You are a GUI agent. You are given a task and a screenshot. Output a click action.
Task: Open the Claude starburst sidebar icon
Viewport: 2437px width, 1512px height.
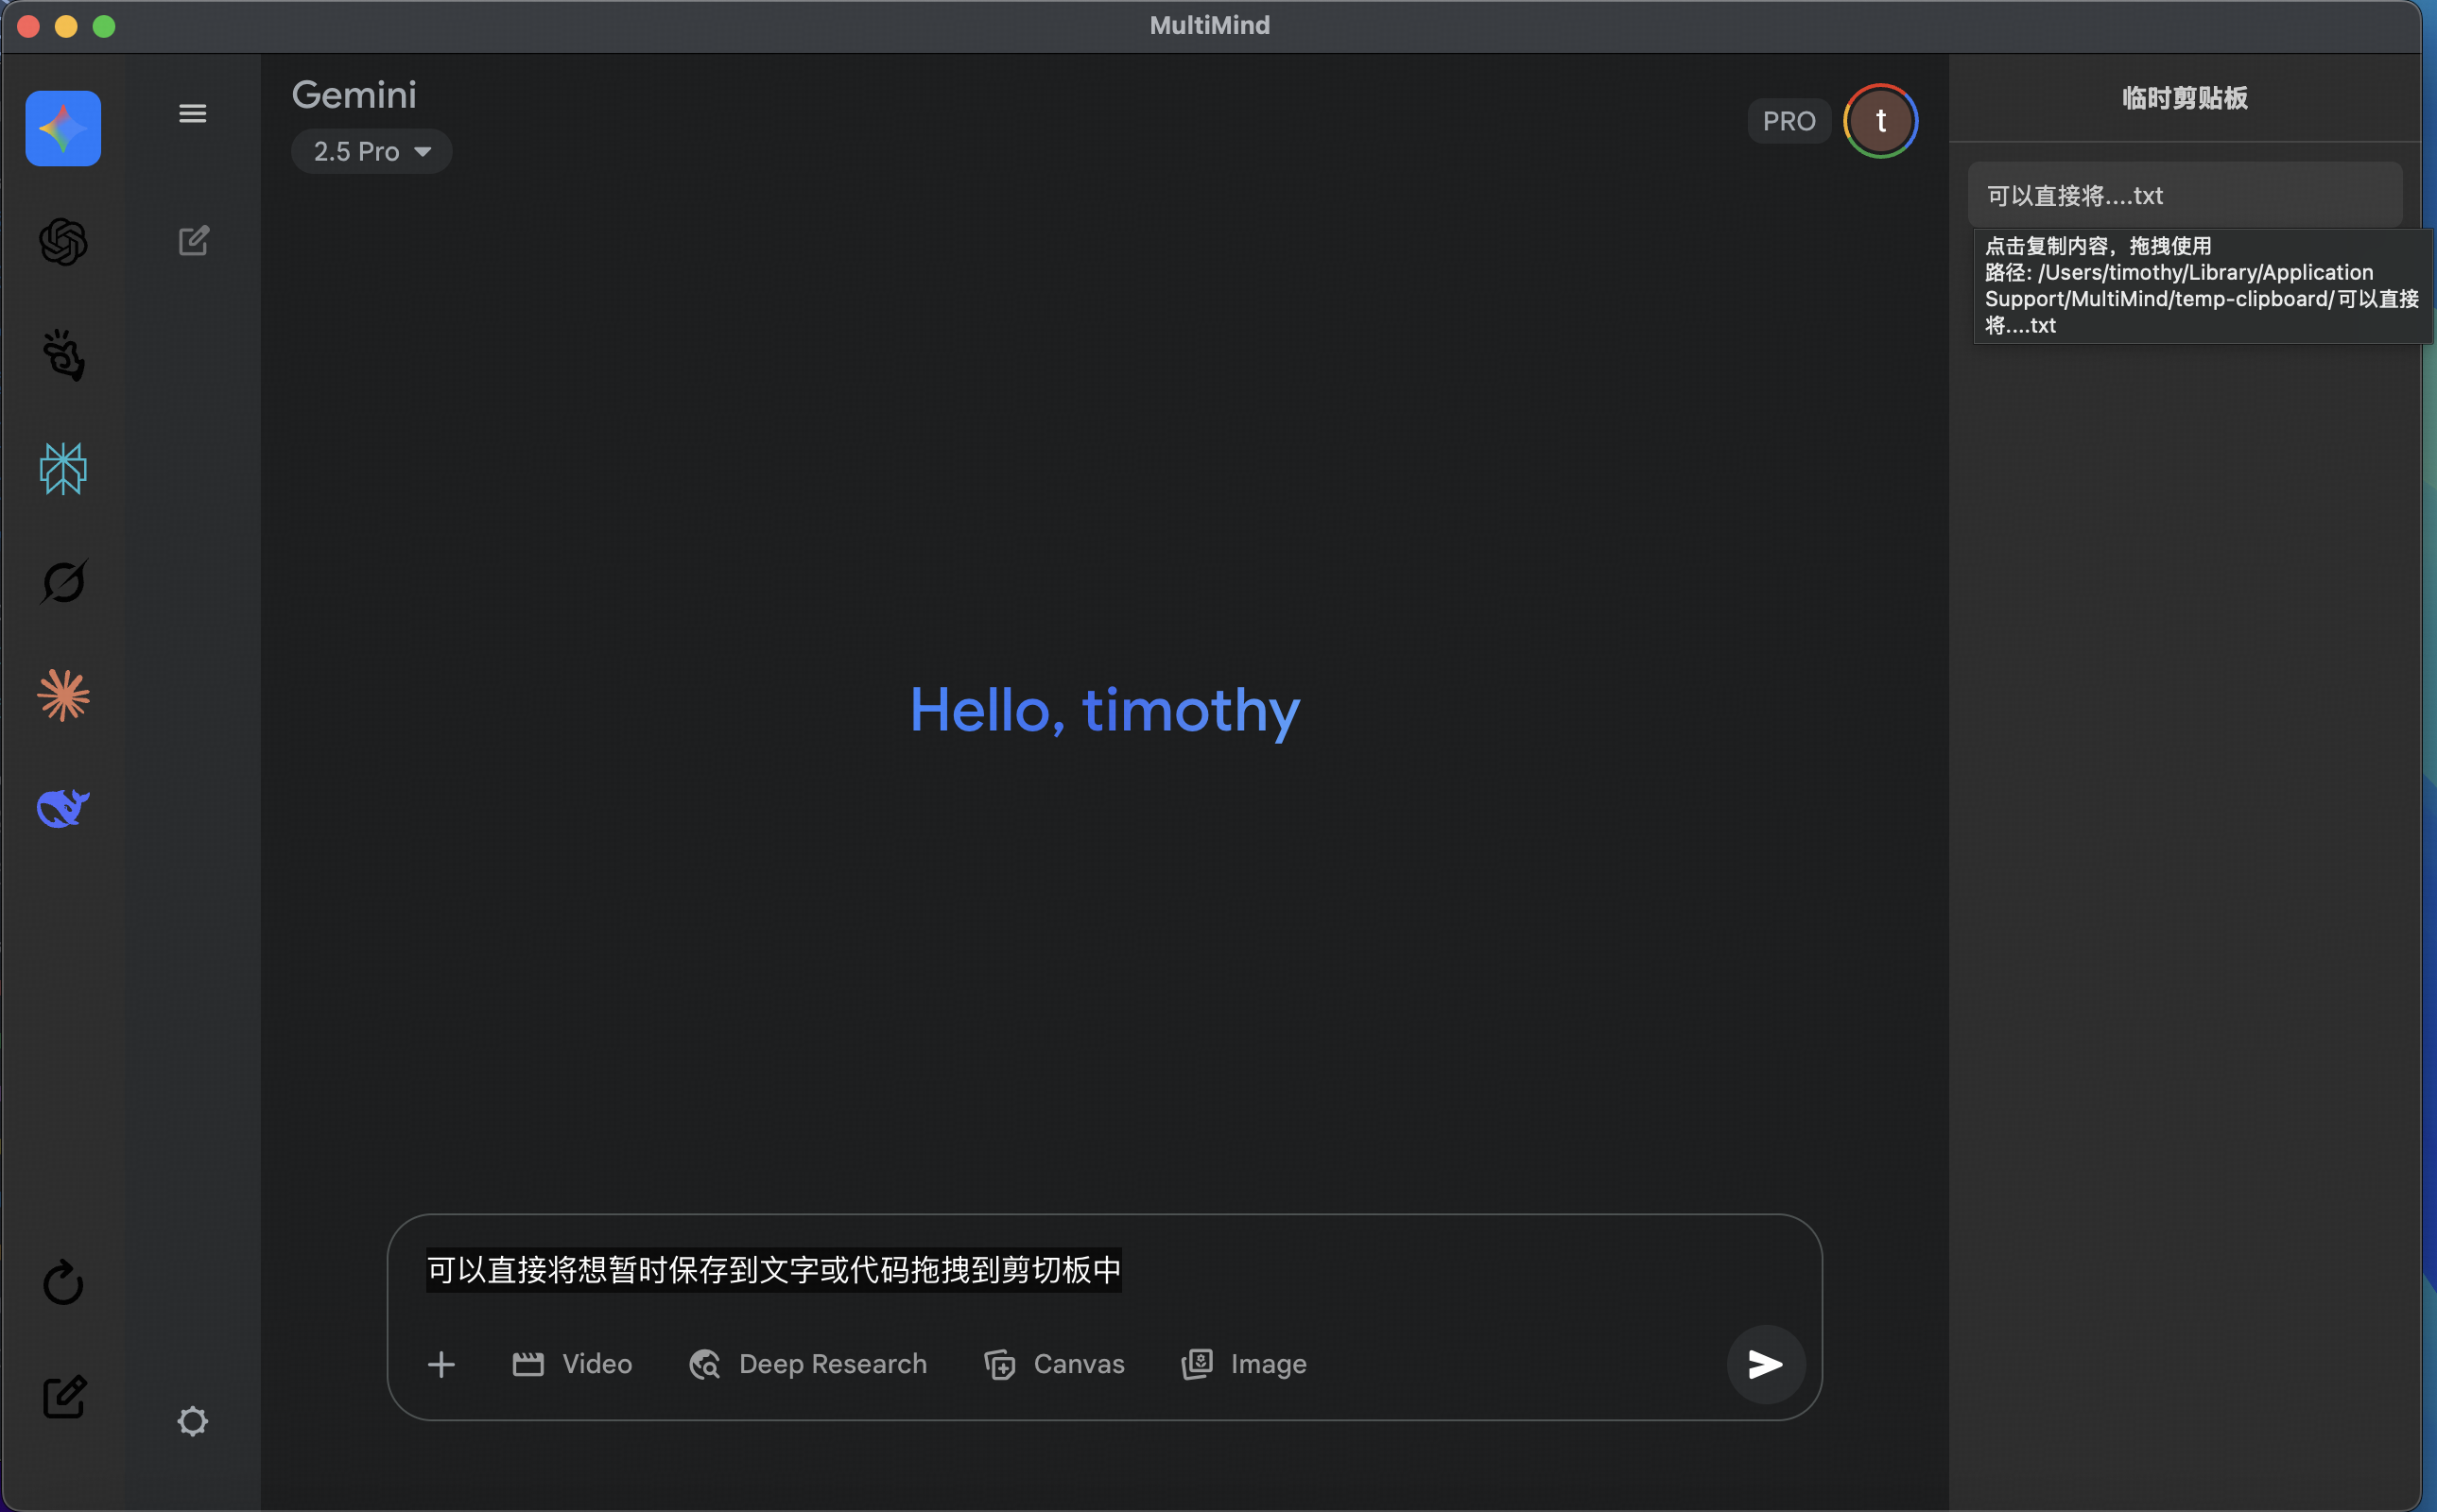coord(63,695)
